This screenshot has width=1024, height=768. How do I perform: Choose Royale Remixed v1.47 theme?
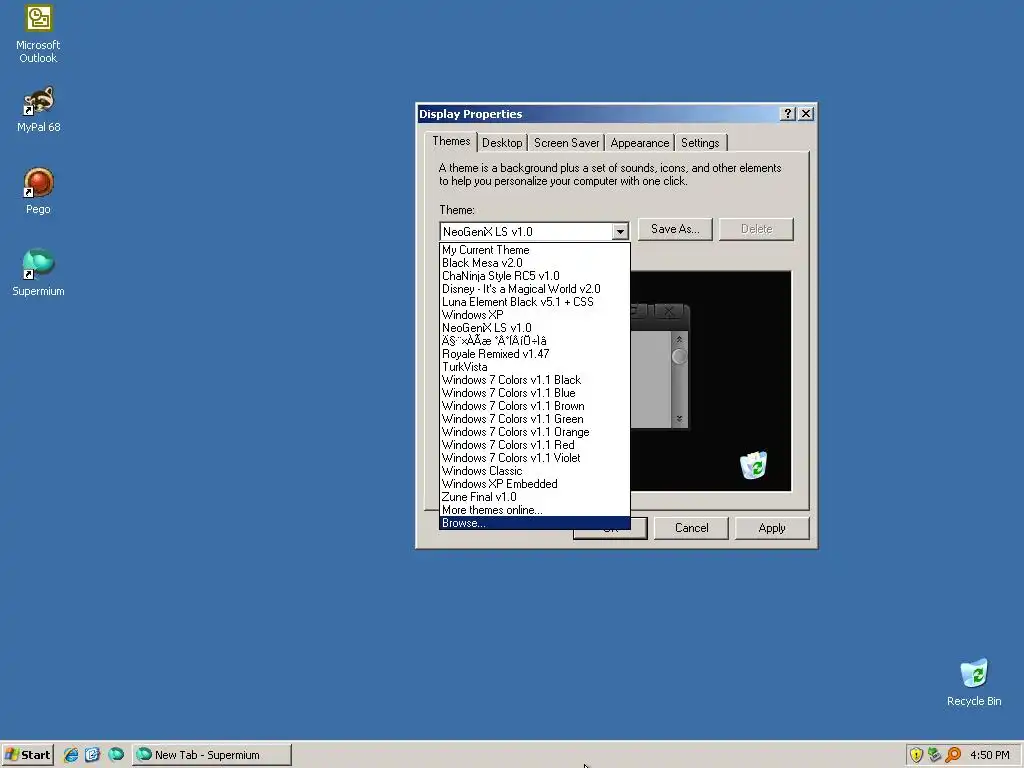[534, 354]
